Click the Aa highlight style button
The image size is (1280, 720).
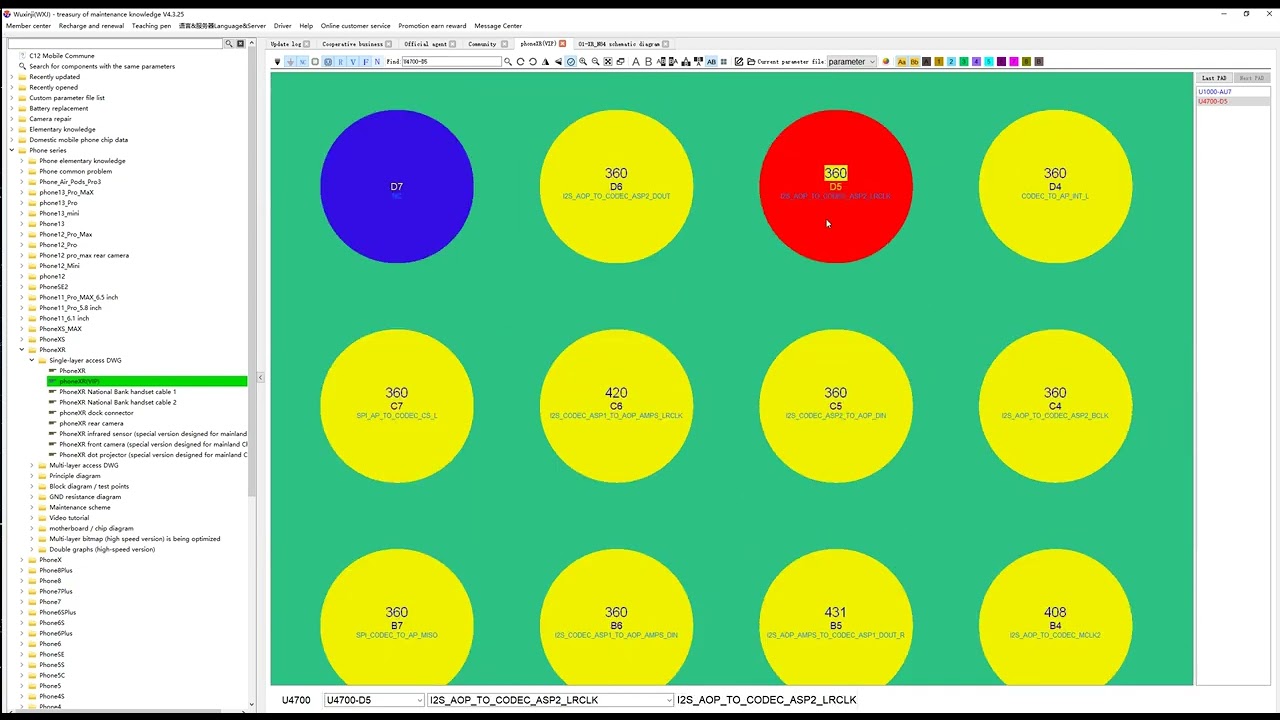point(902,61)
